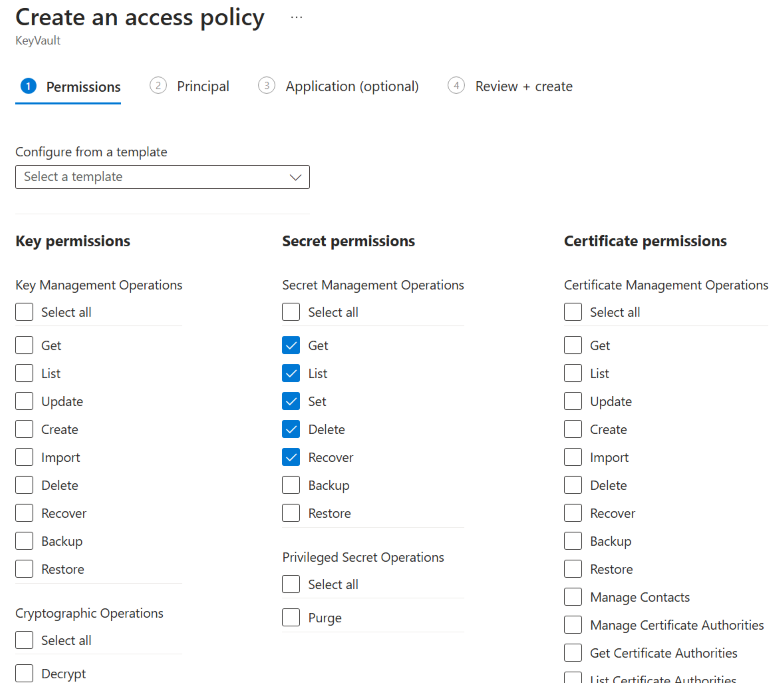Viewport: 769px width, 683px height.
Task: Click the template dropdown chevron arrow
Action: click(x=295, y=177)
